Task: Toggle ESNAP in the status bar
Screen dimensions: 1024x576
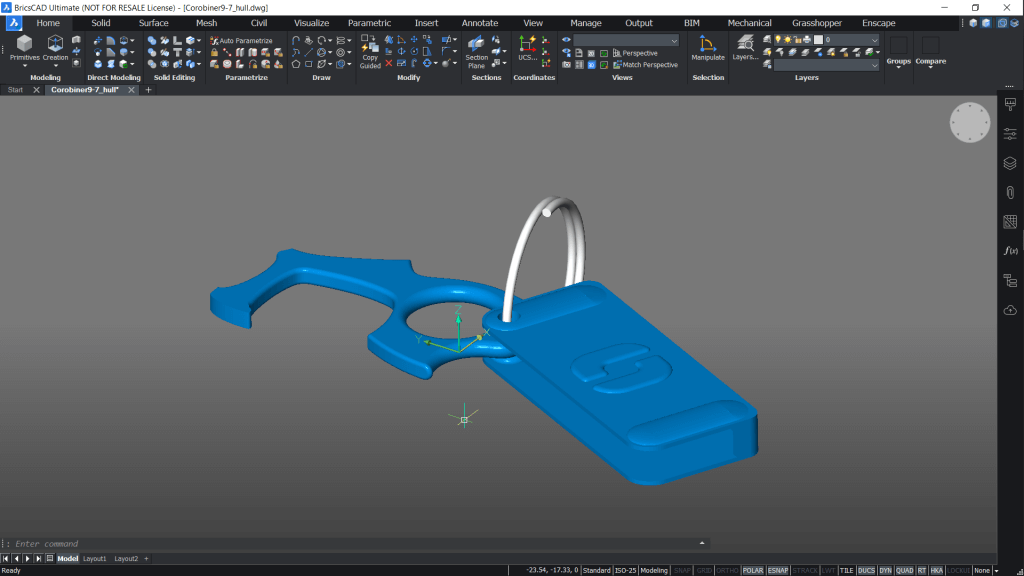Action: [777, 568]
